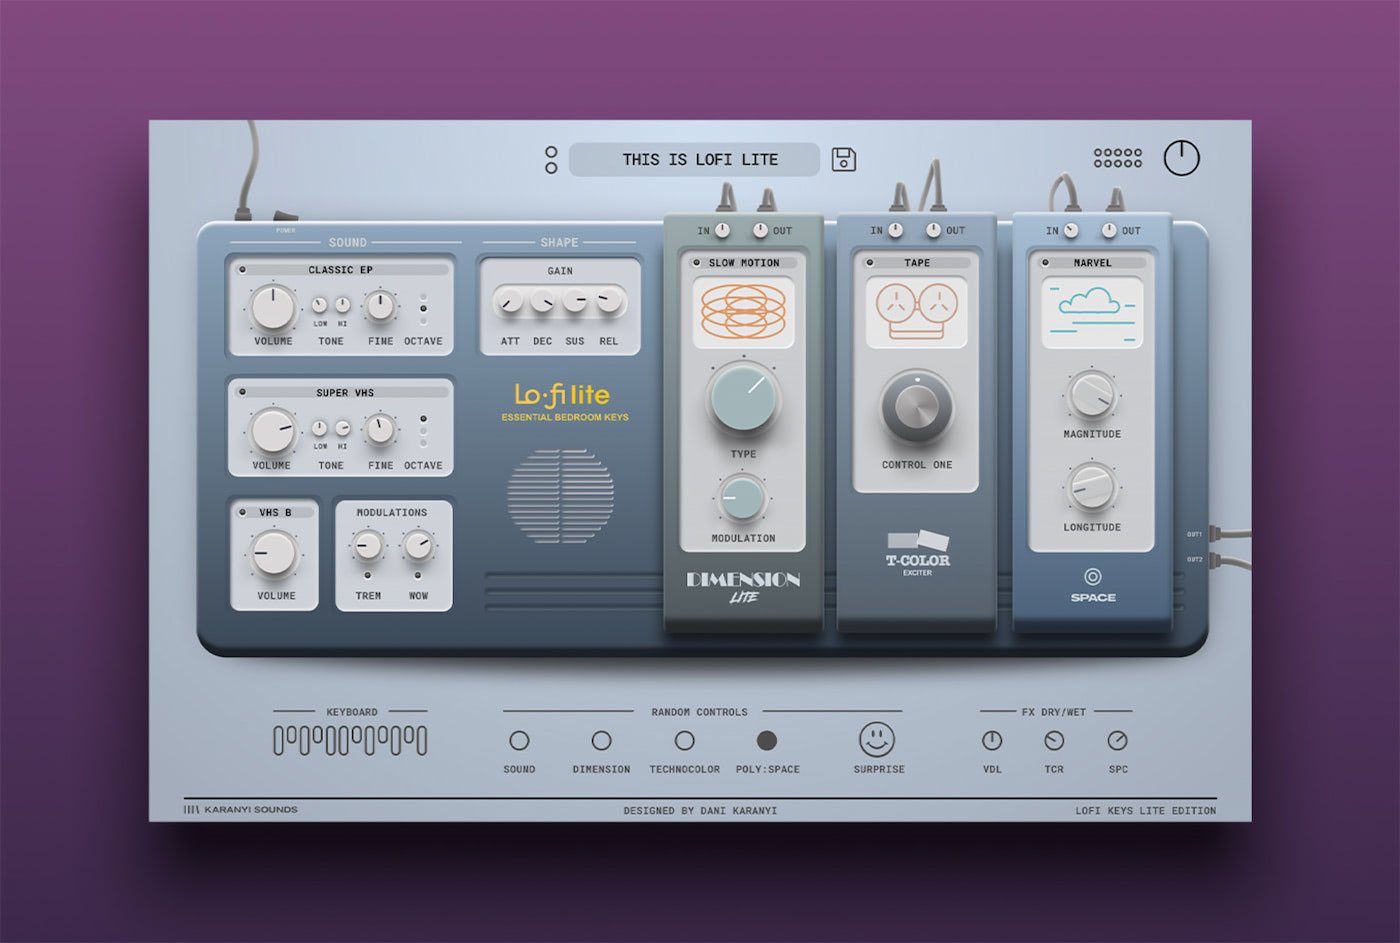Click the Slow Motion orange rings display
The image size is (1400, 943).
pyautogui.click(x=743, y=311)
